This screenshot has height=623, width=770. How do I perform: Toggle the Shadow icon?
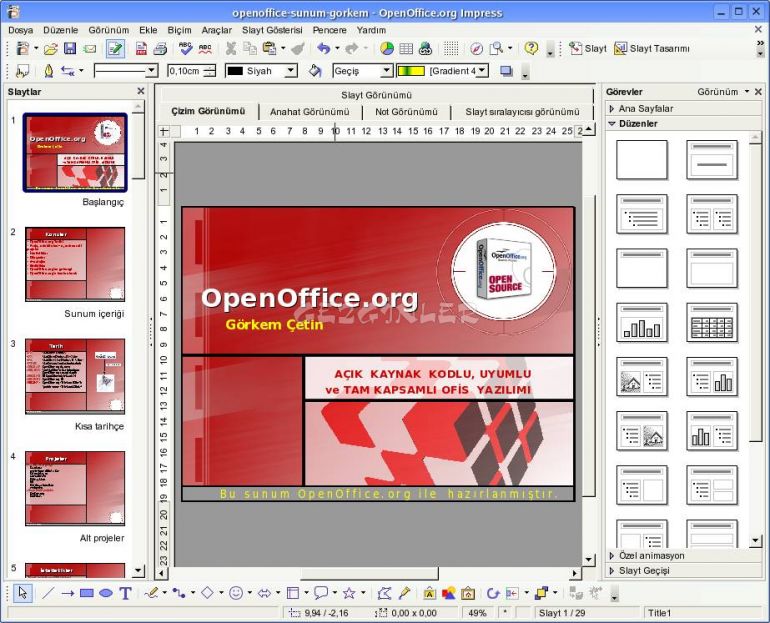(x=506, y=71)
